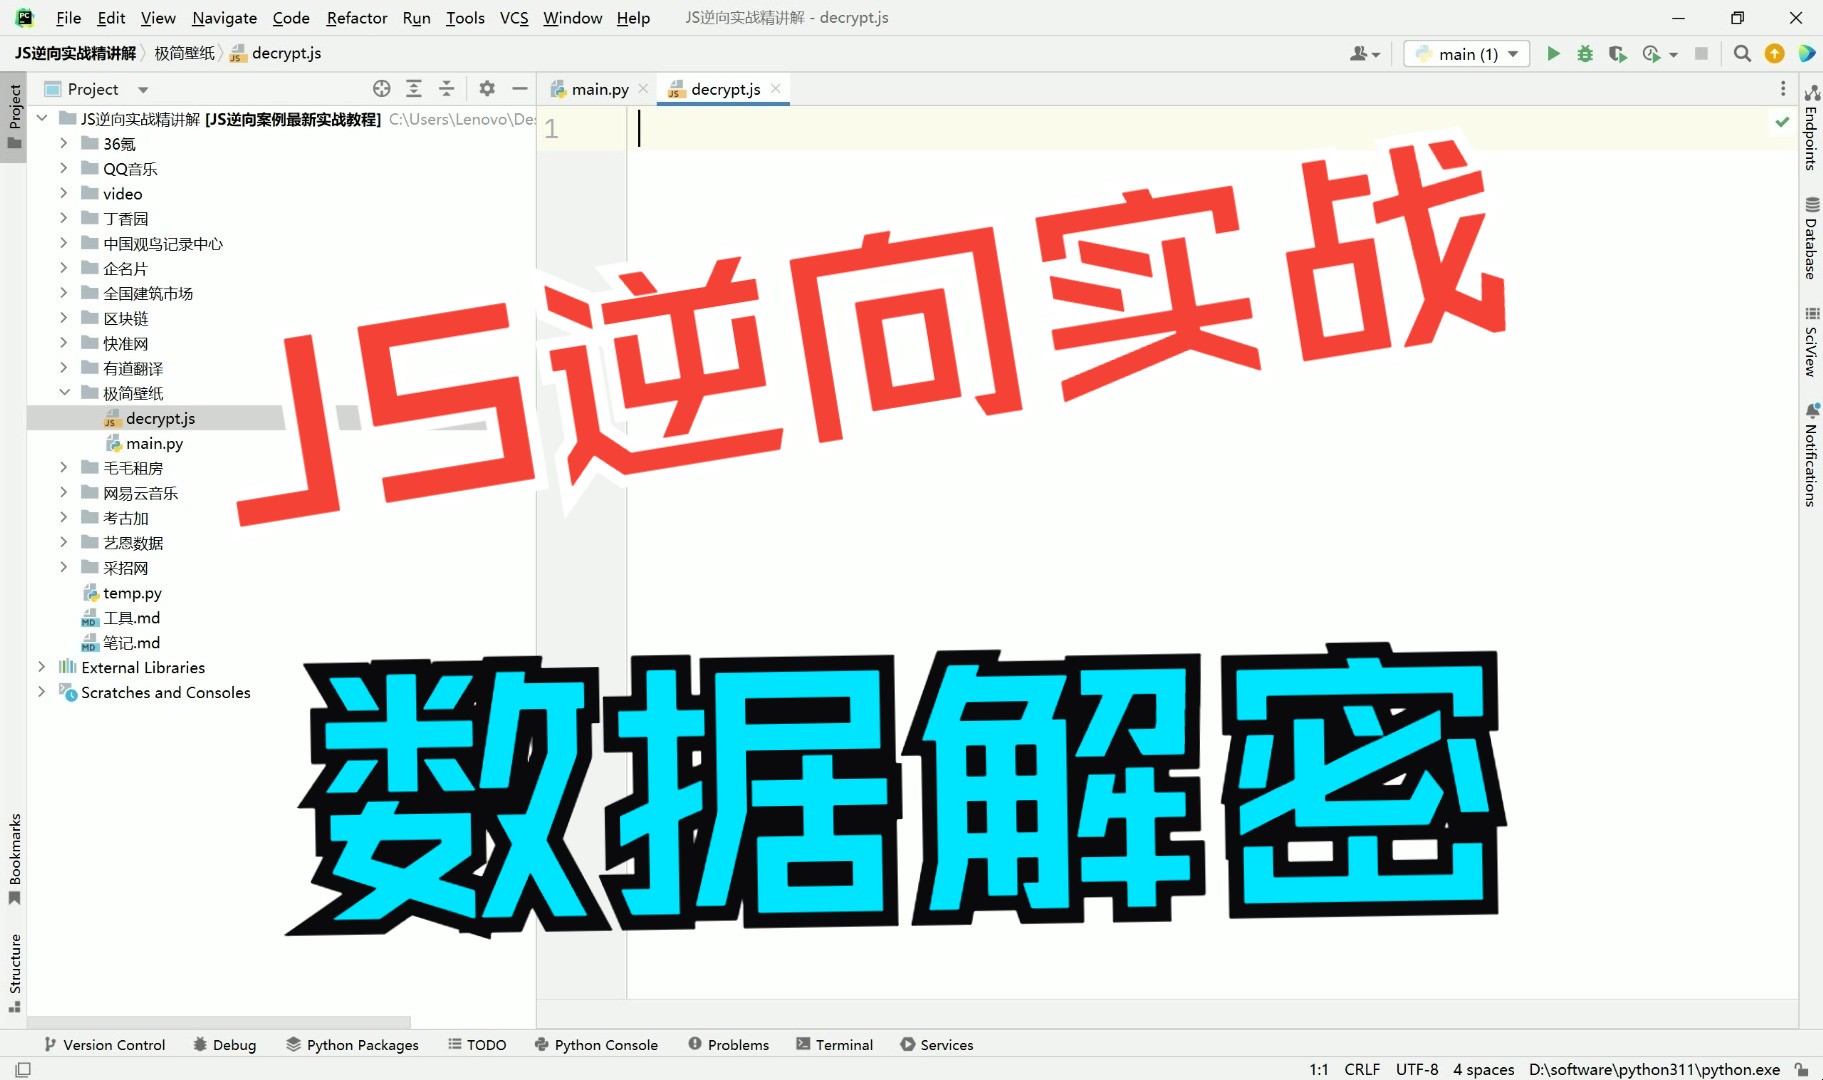Run with coverage

1618,53
